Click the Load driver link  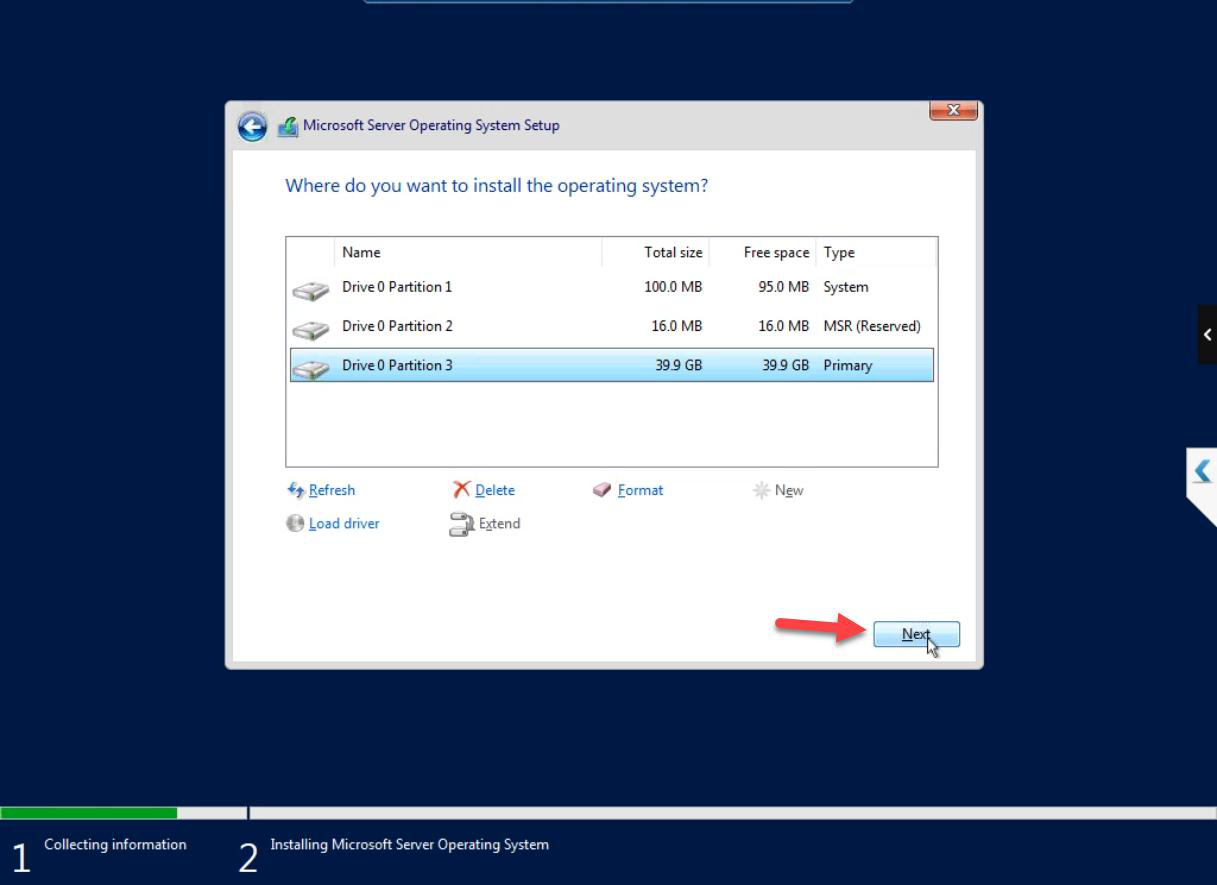coord(344,523)
